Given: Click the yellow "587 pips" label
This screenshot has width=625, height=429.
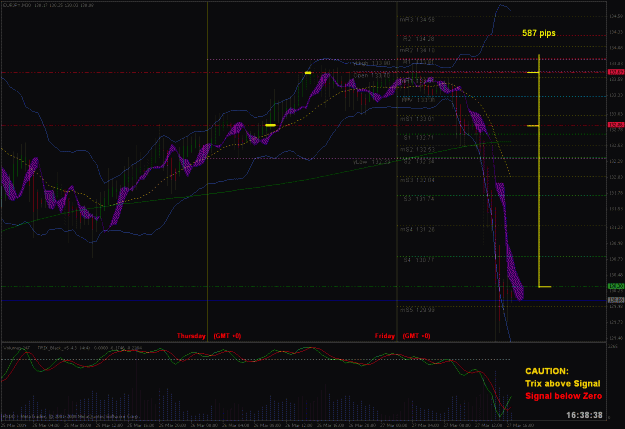Looking at the screenshot, I should click(x=539, y=33).
